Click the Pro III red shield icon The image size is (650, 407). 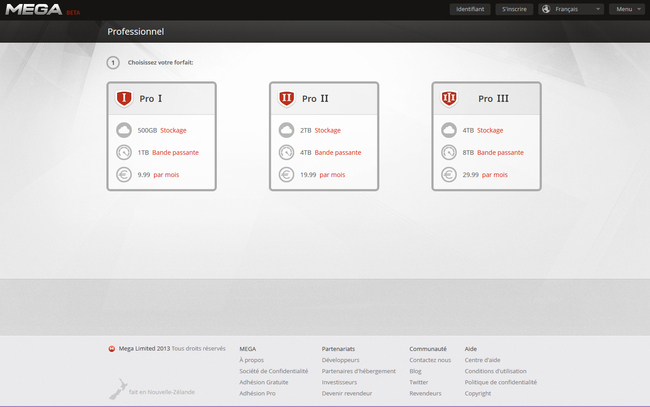(449, 98)
